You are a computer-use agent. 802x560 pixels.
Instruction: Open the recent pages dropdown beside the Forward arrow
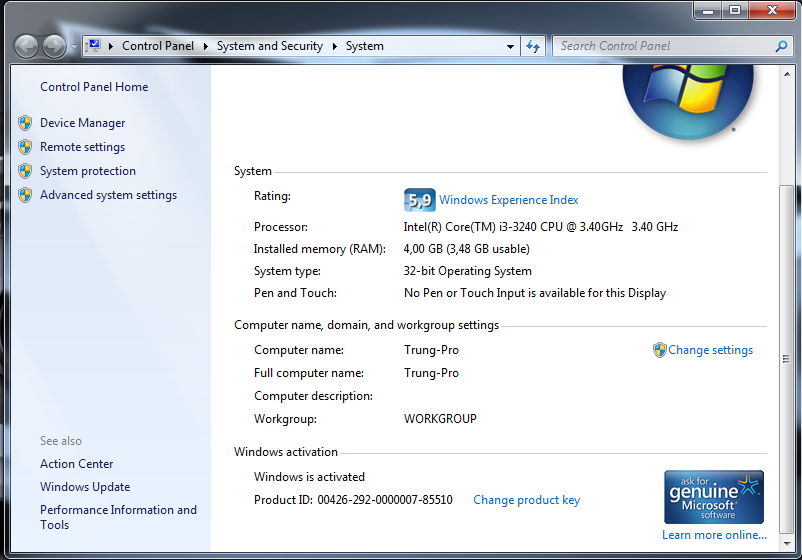(74, 47)
